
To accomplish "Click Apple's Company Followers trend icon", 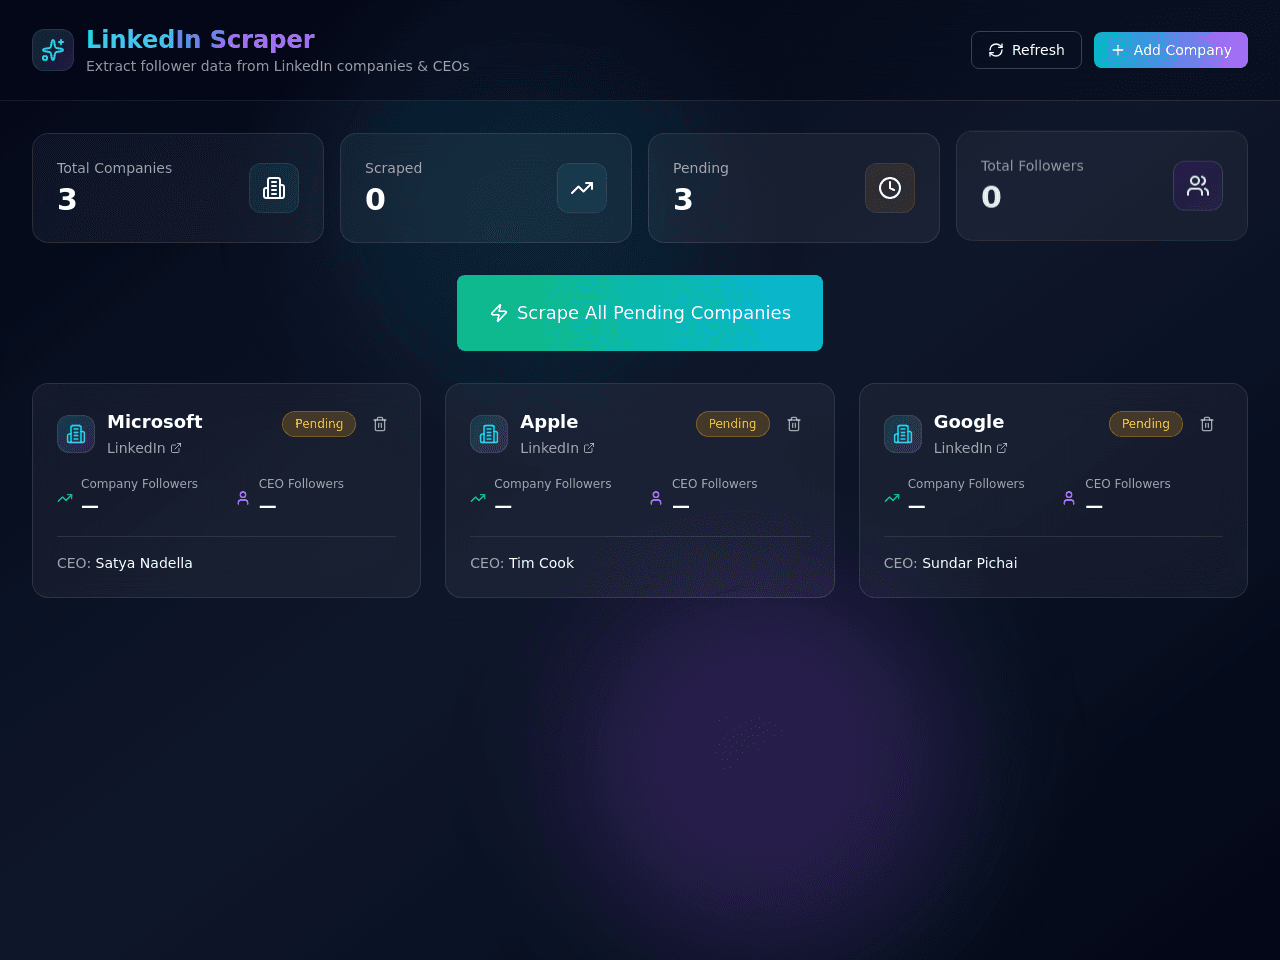I will (x=478, y=498).
